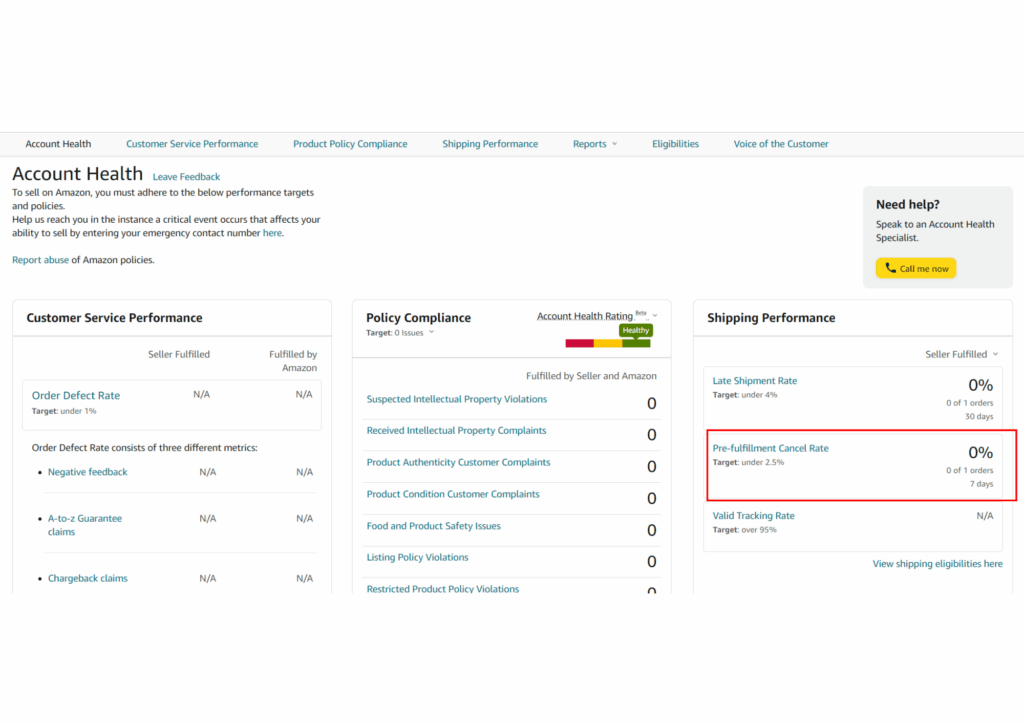Screen dimensions: 1024x724
Task: Open the Product Policy Compliance tab
Action: 350,144
